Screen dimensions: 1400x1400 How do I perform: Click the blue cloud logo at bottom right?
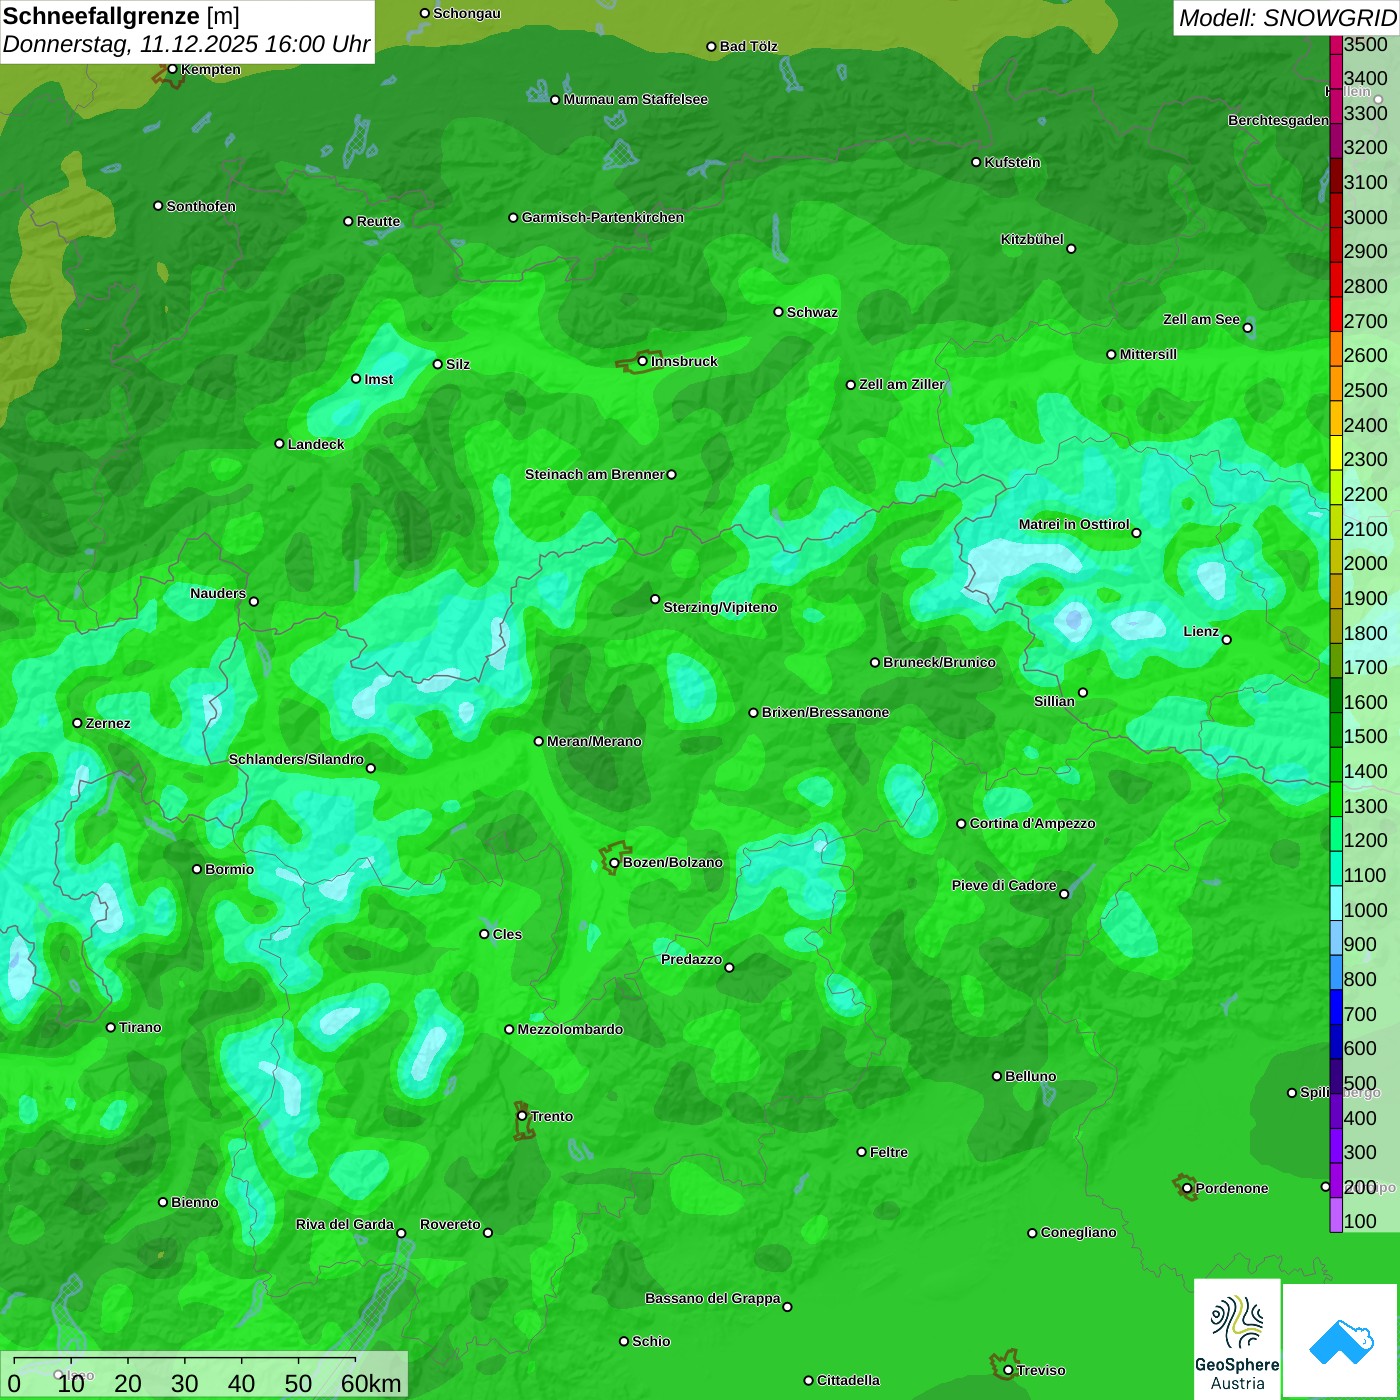click(x=1341, y=1340)
